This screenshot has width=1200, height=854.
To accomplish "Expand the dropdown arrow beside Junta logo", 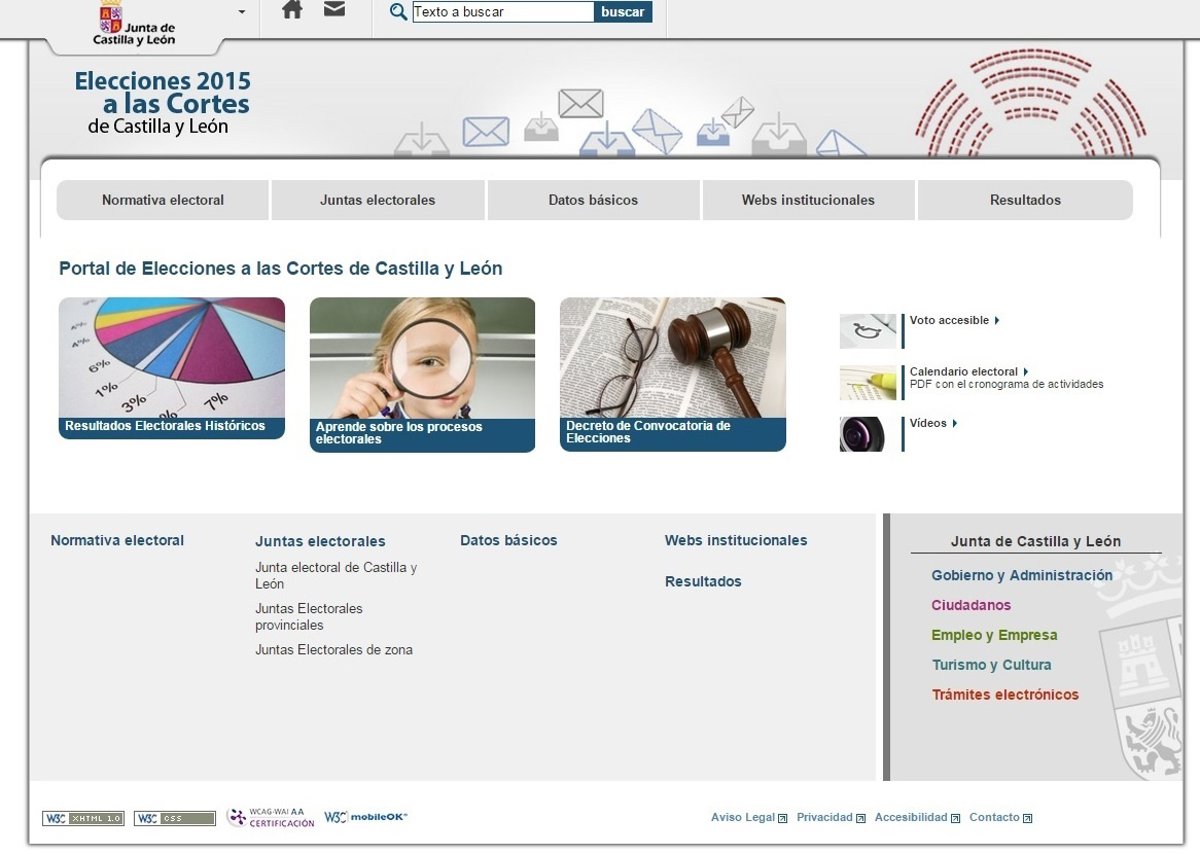I will click(x=242, y=12).
